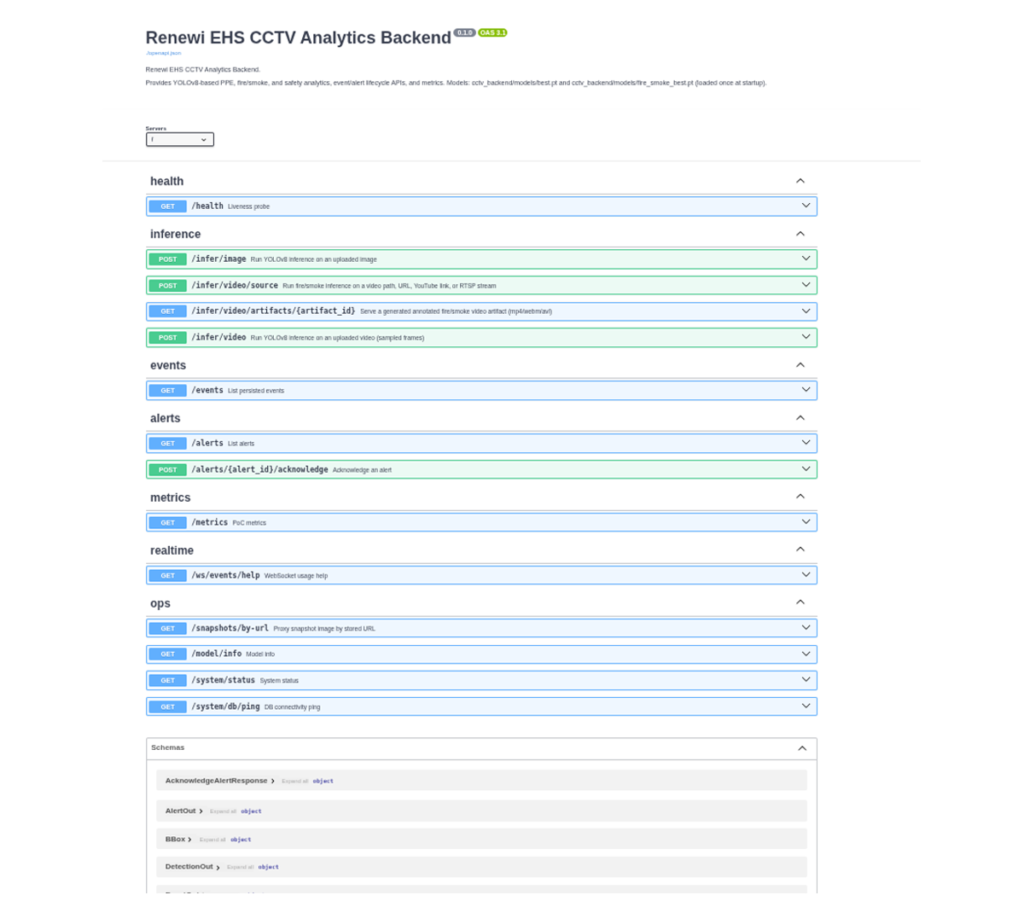
Task: Click Expand all beside BBox
Action: (212, 840)
